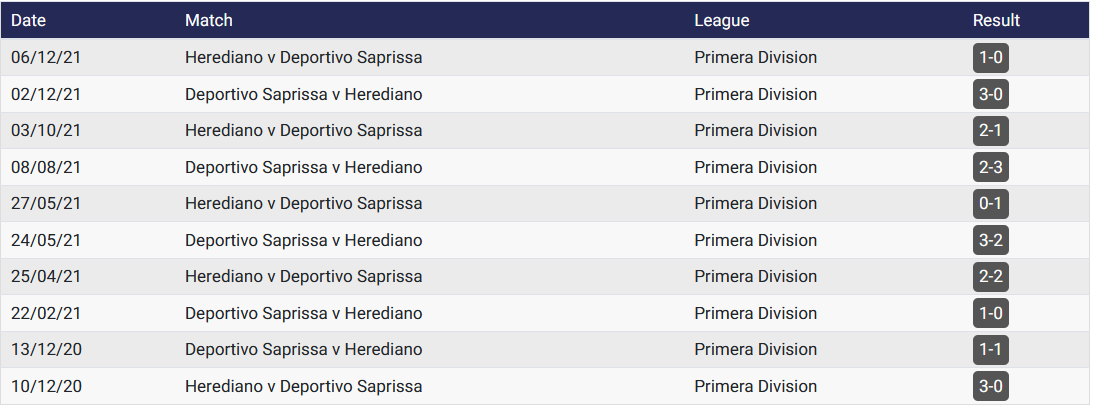This screenshot has height=410, width=1093.
Task: Click the 3-0 result badge for 02/12/21
Action: [x=990, y=94]
